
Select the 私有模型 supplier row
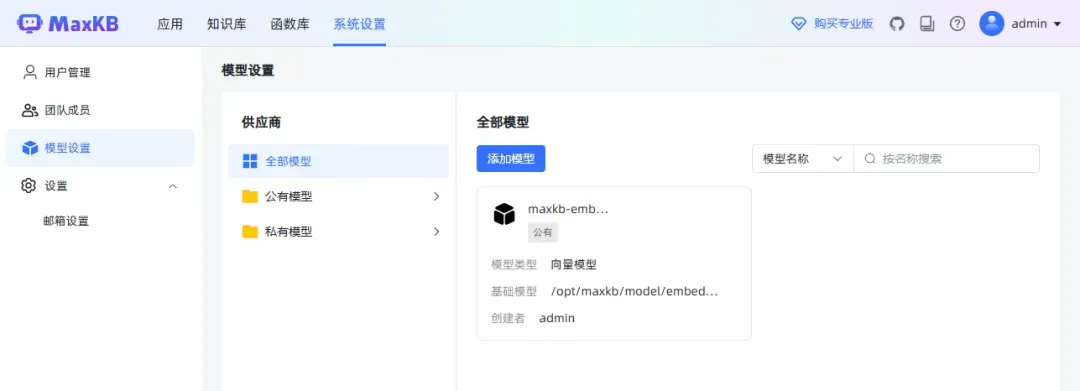(x=338, y=232)
